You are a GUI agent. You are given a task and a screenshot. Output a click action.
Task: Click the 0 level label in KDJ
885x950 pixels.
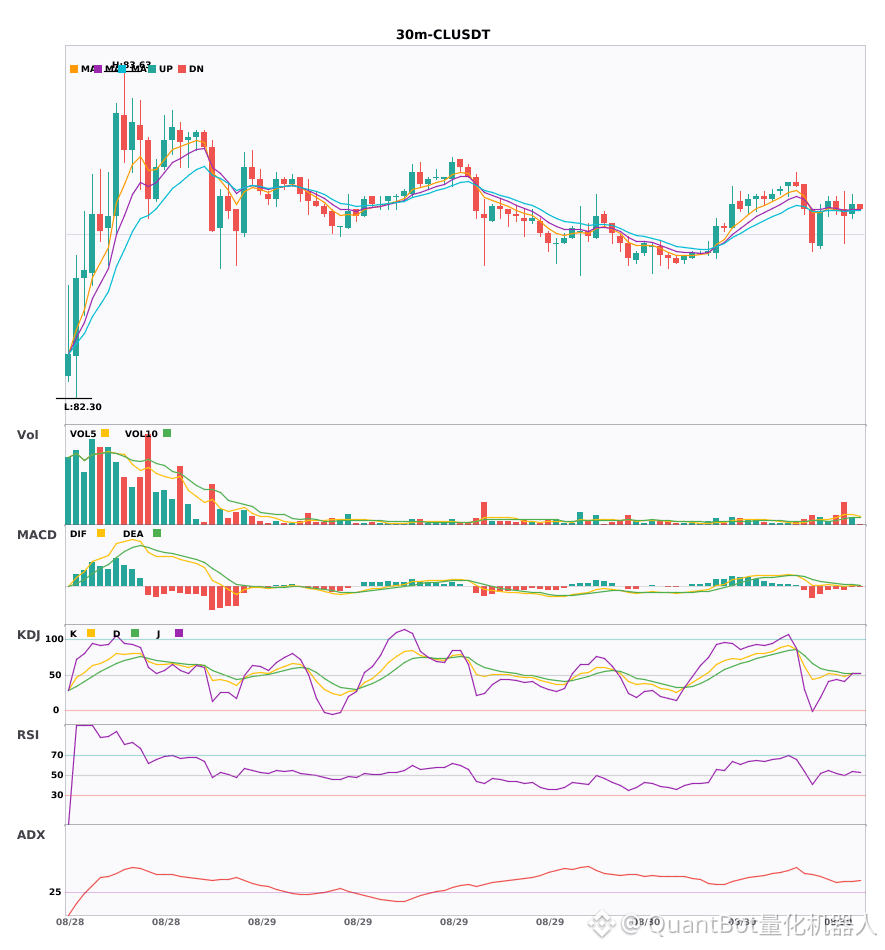click(x=56, y=710)
